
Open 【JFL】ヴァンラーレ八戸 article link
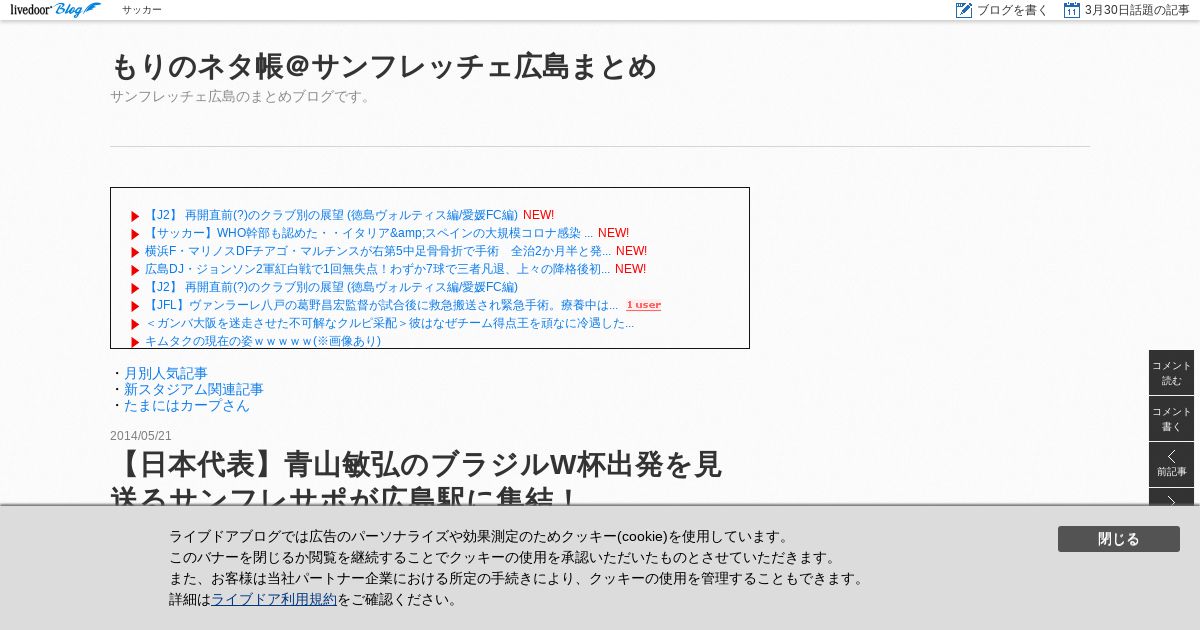click(381, 305)
